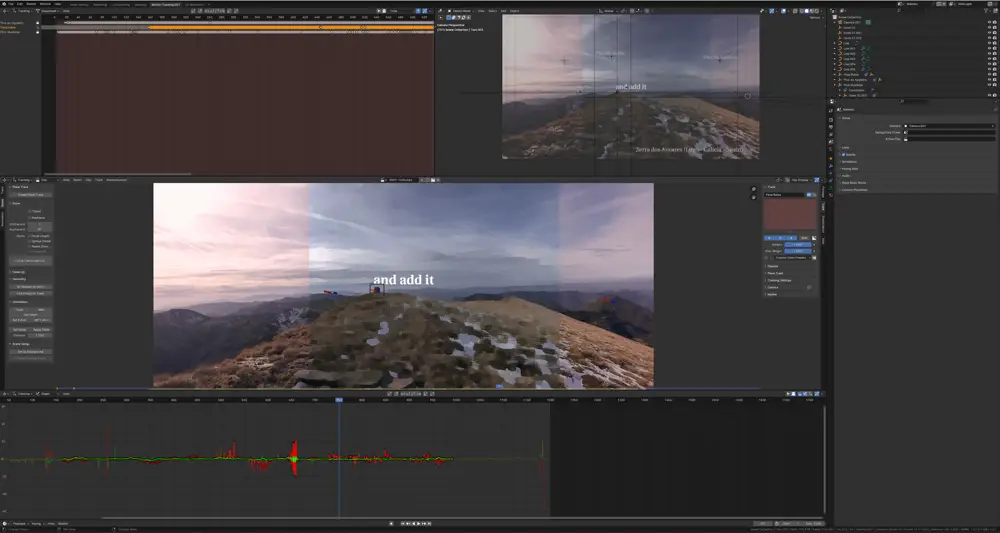Image resolution: width=1000 pixels, height=533 pixels.
Task: Enable the Keyframe checkbox in Solve panel
Action: pyautogui.click(x=30, y=217)
